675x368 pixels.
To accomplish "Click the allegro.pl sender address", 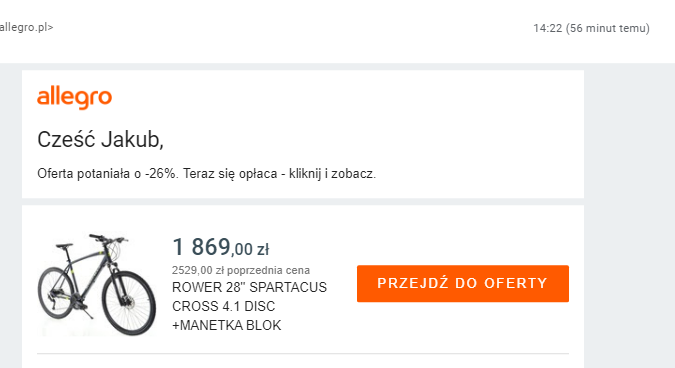I will (26, 27).
